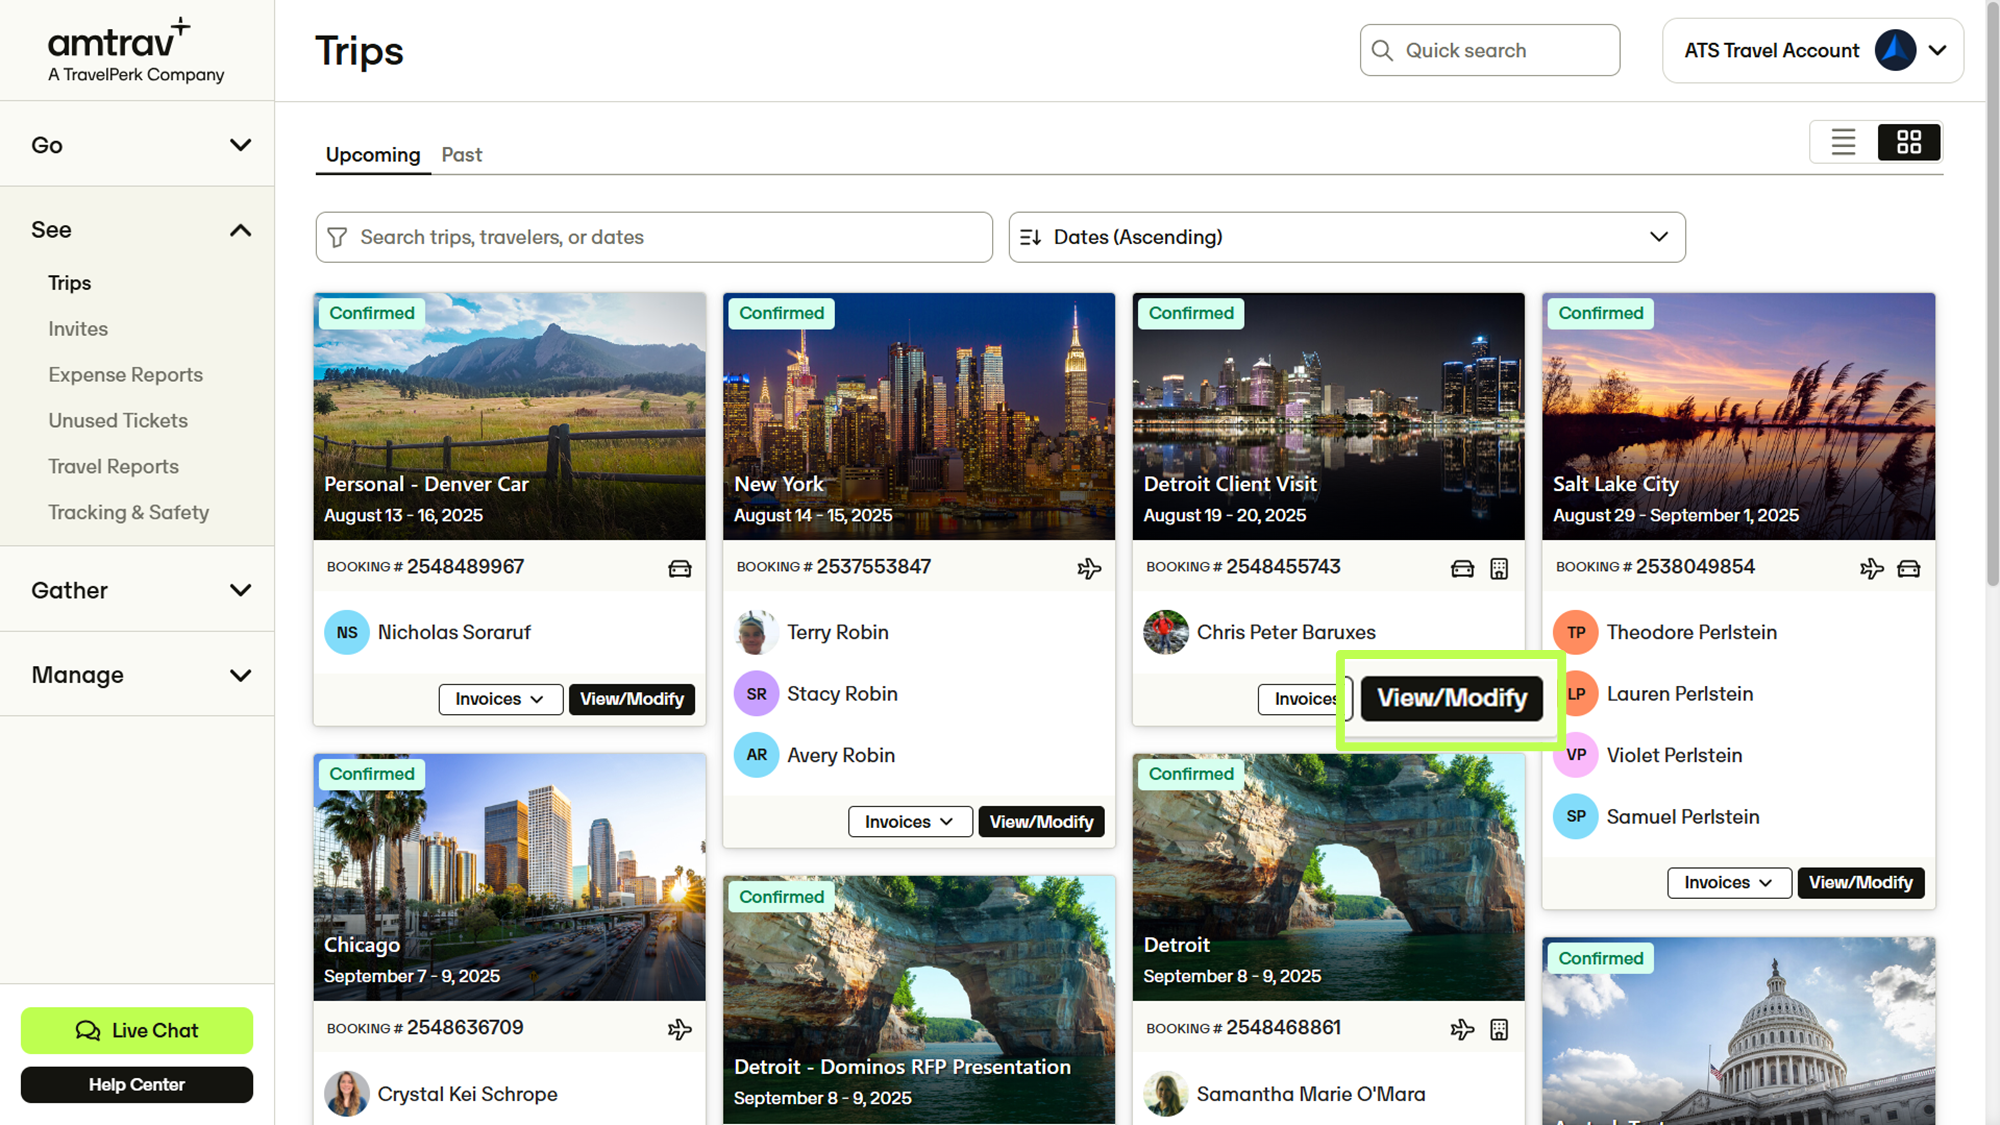
Task: Click Nicholas Soraruf NS avatar
Action: click(x=347, y=632)
